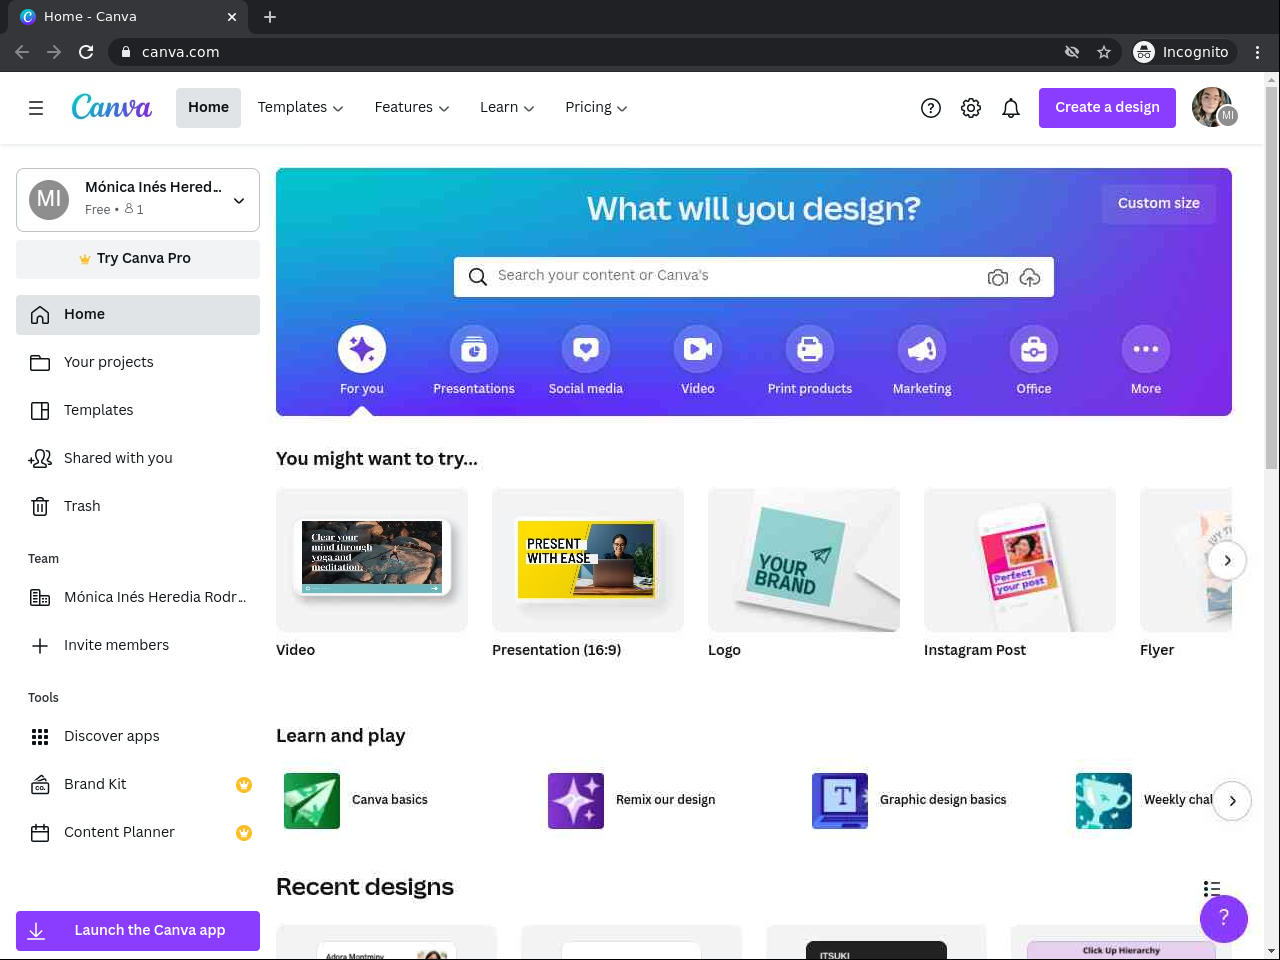
Task: Open the Help question mark icon in header
Action: (x=931, y=108)
